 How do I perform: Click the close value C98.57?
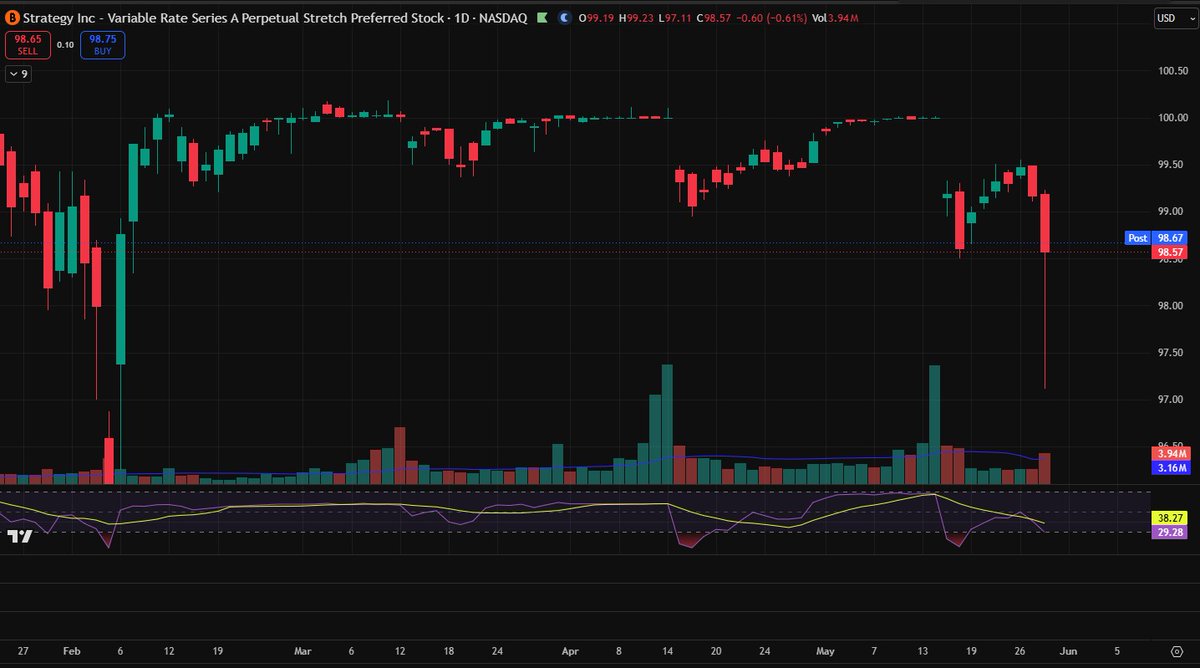(x=714, y=18)
